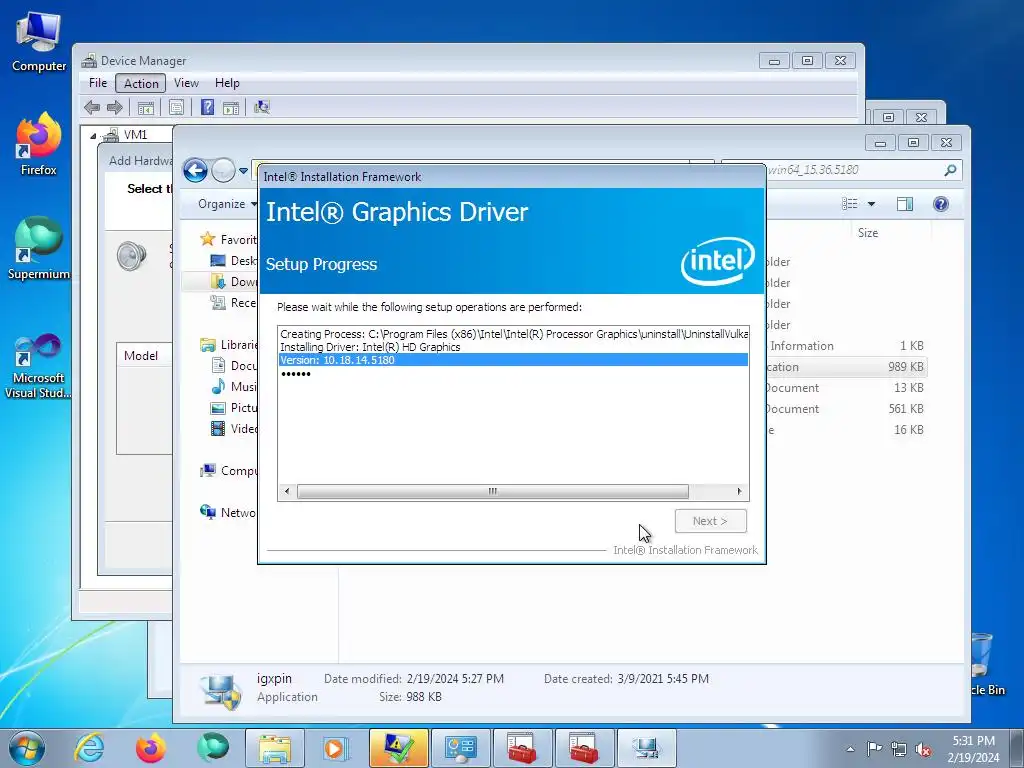The image size is (1024, 768).
Task: Open Internet Explorer from the taskbar
Action: click(x=89, y=748)
